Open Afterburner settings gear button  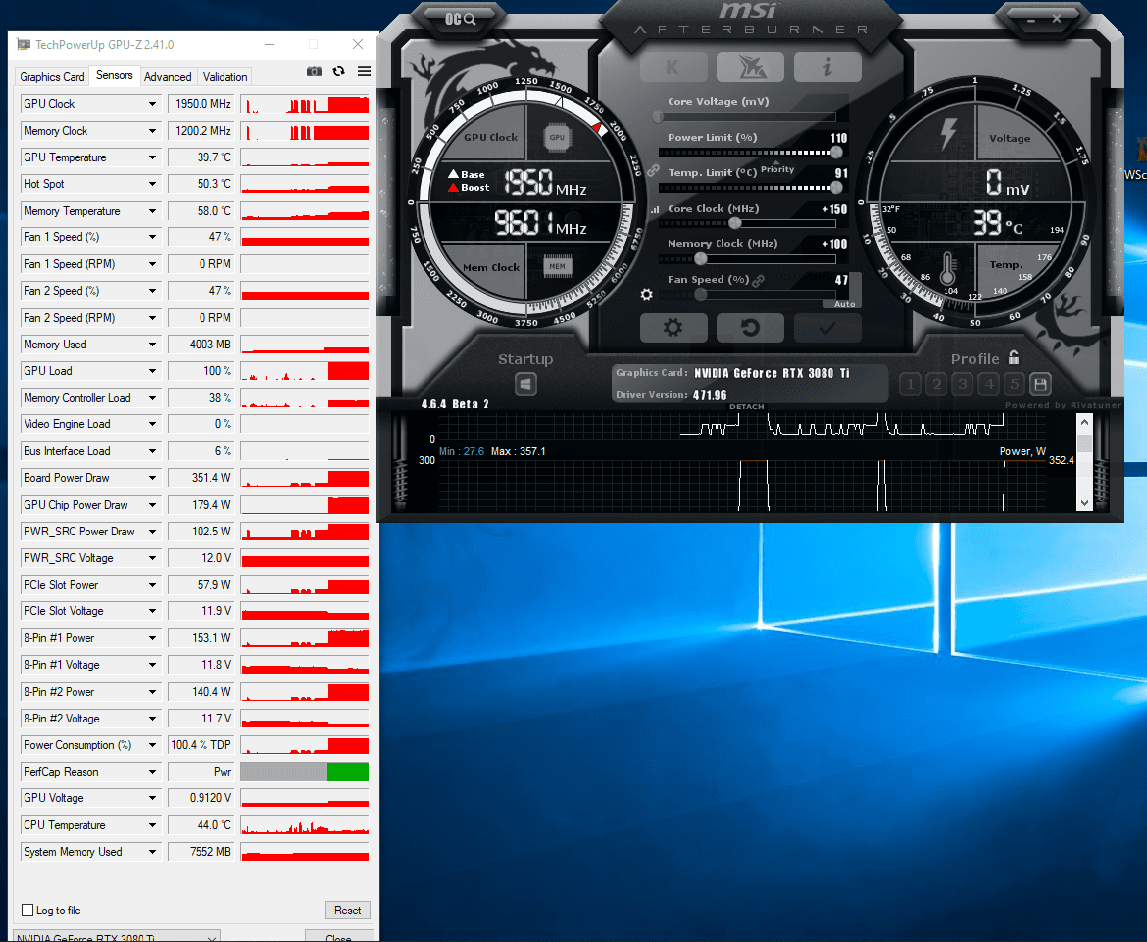(x=673, y=328)
